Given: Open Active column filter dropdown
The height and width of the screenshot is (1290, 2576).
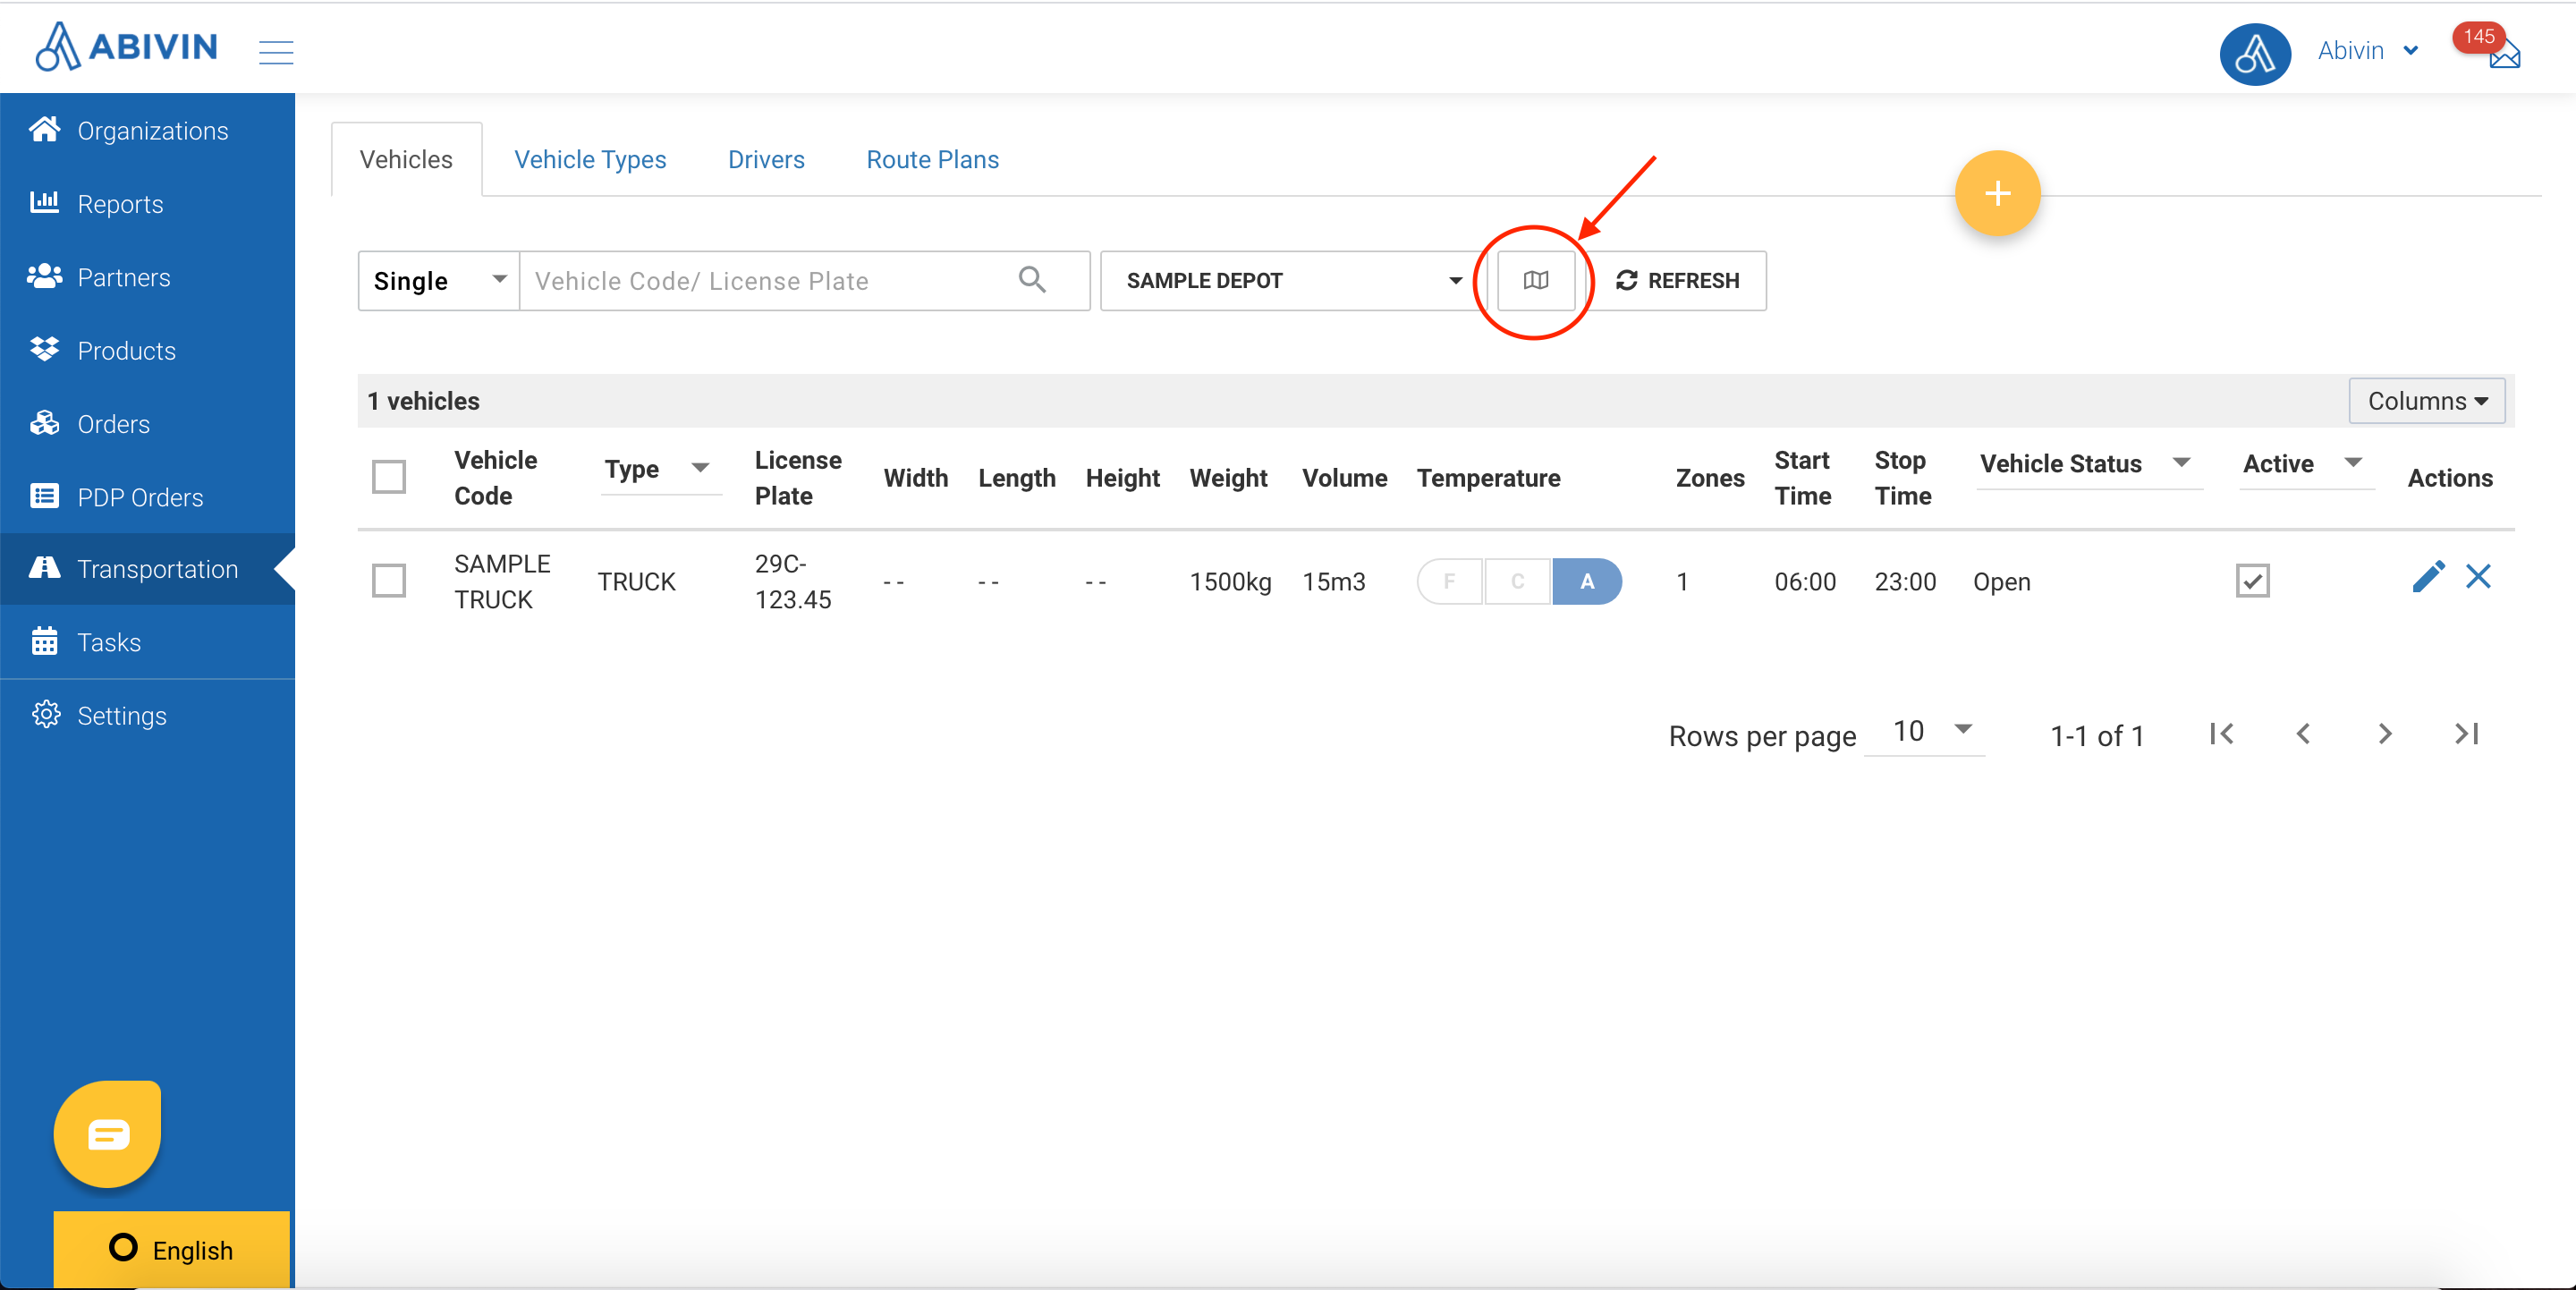Looking at the screenshot, I should [2305, 464].
